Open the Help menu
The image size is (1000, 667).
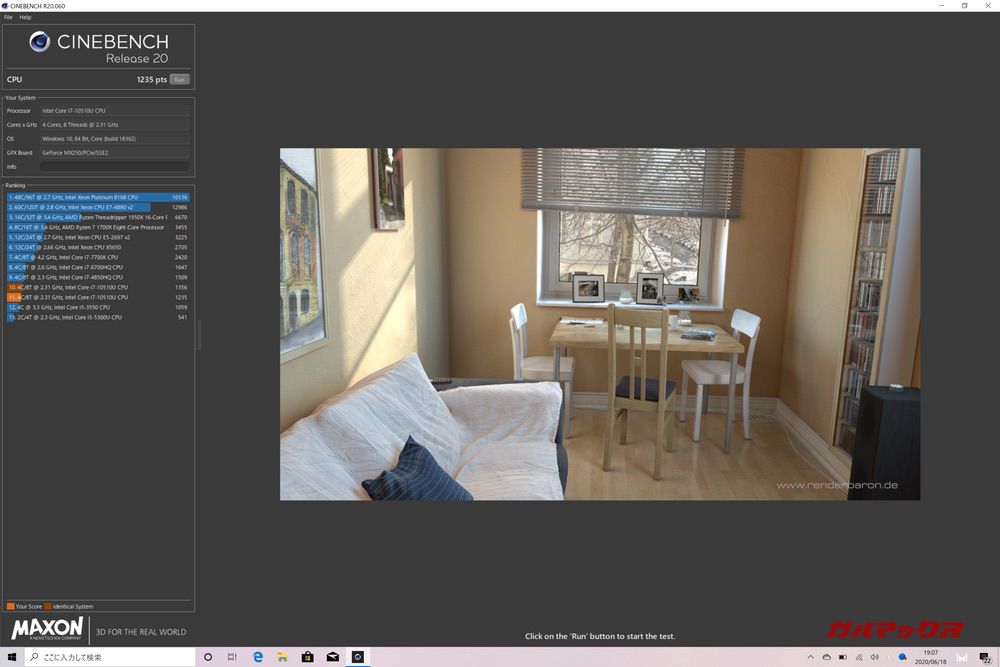tap(25, 17)
